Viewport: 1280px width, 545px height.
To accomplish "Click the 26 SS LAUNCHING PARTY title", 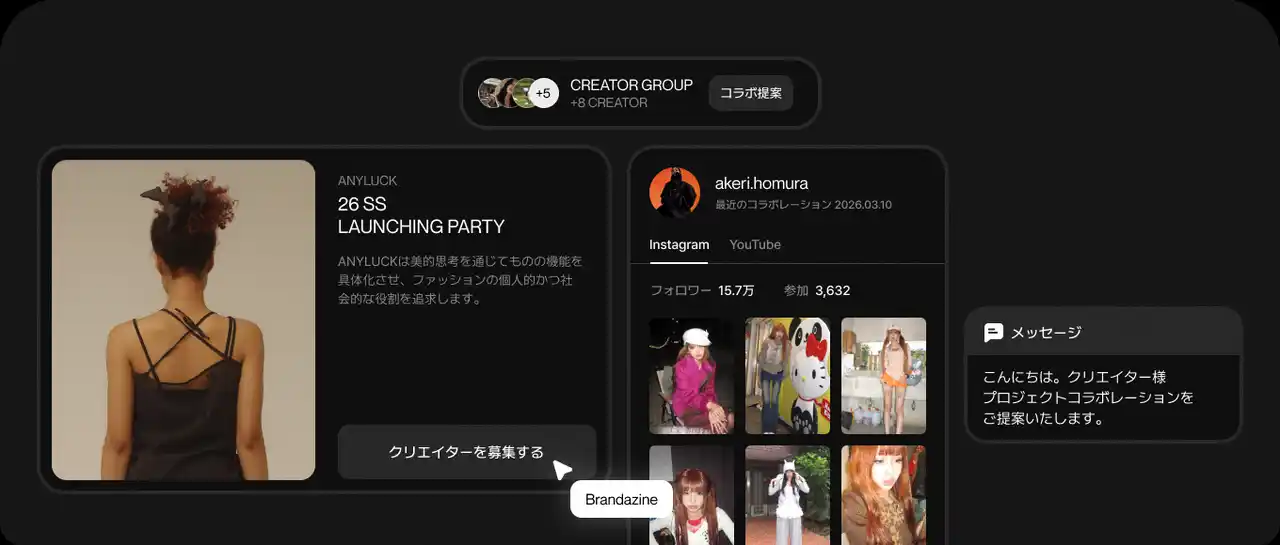I will point(421,215).
